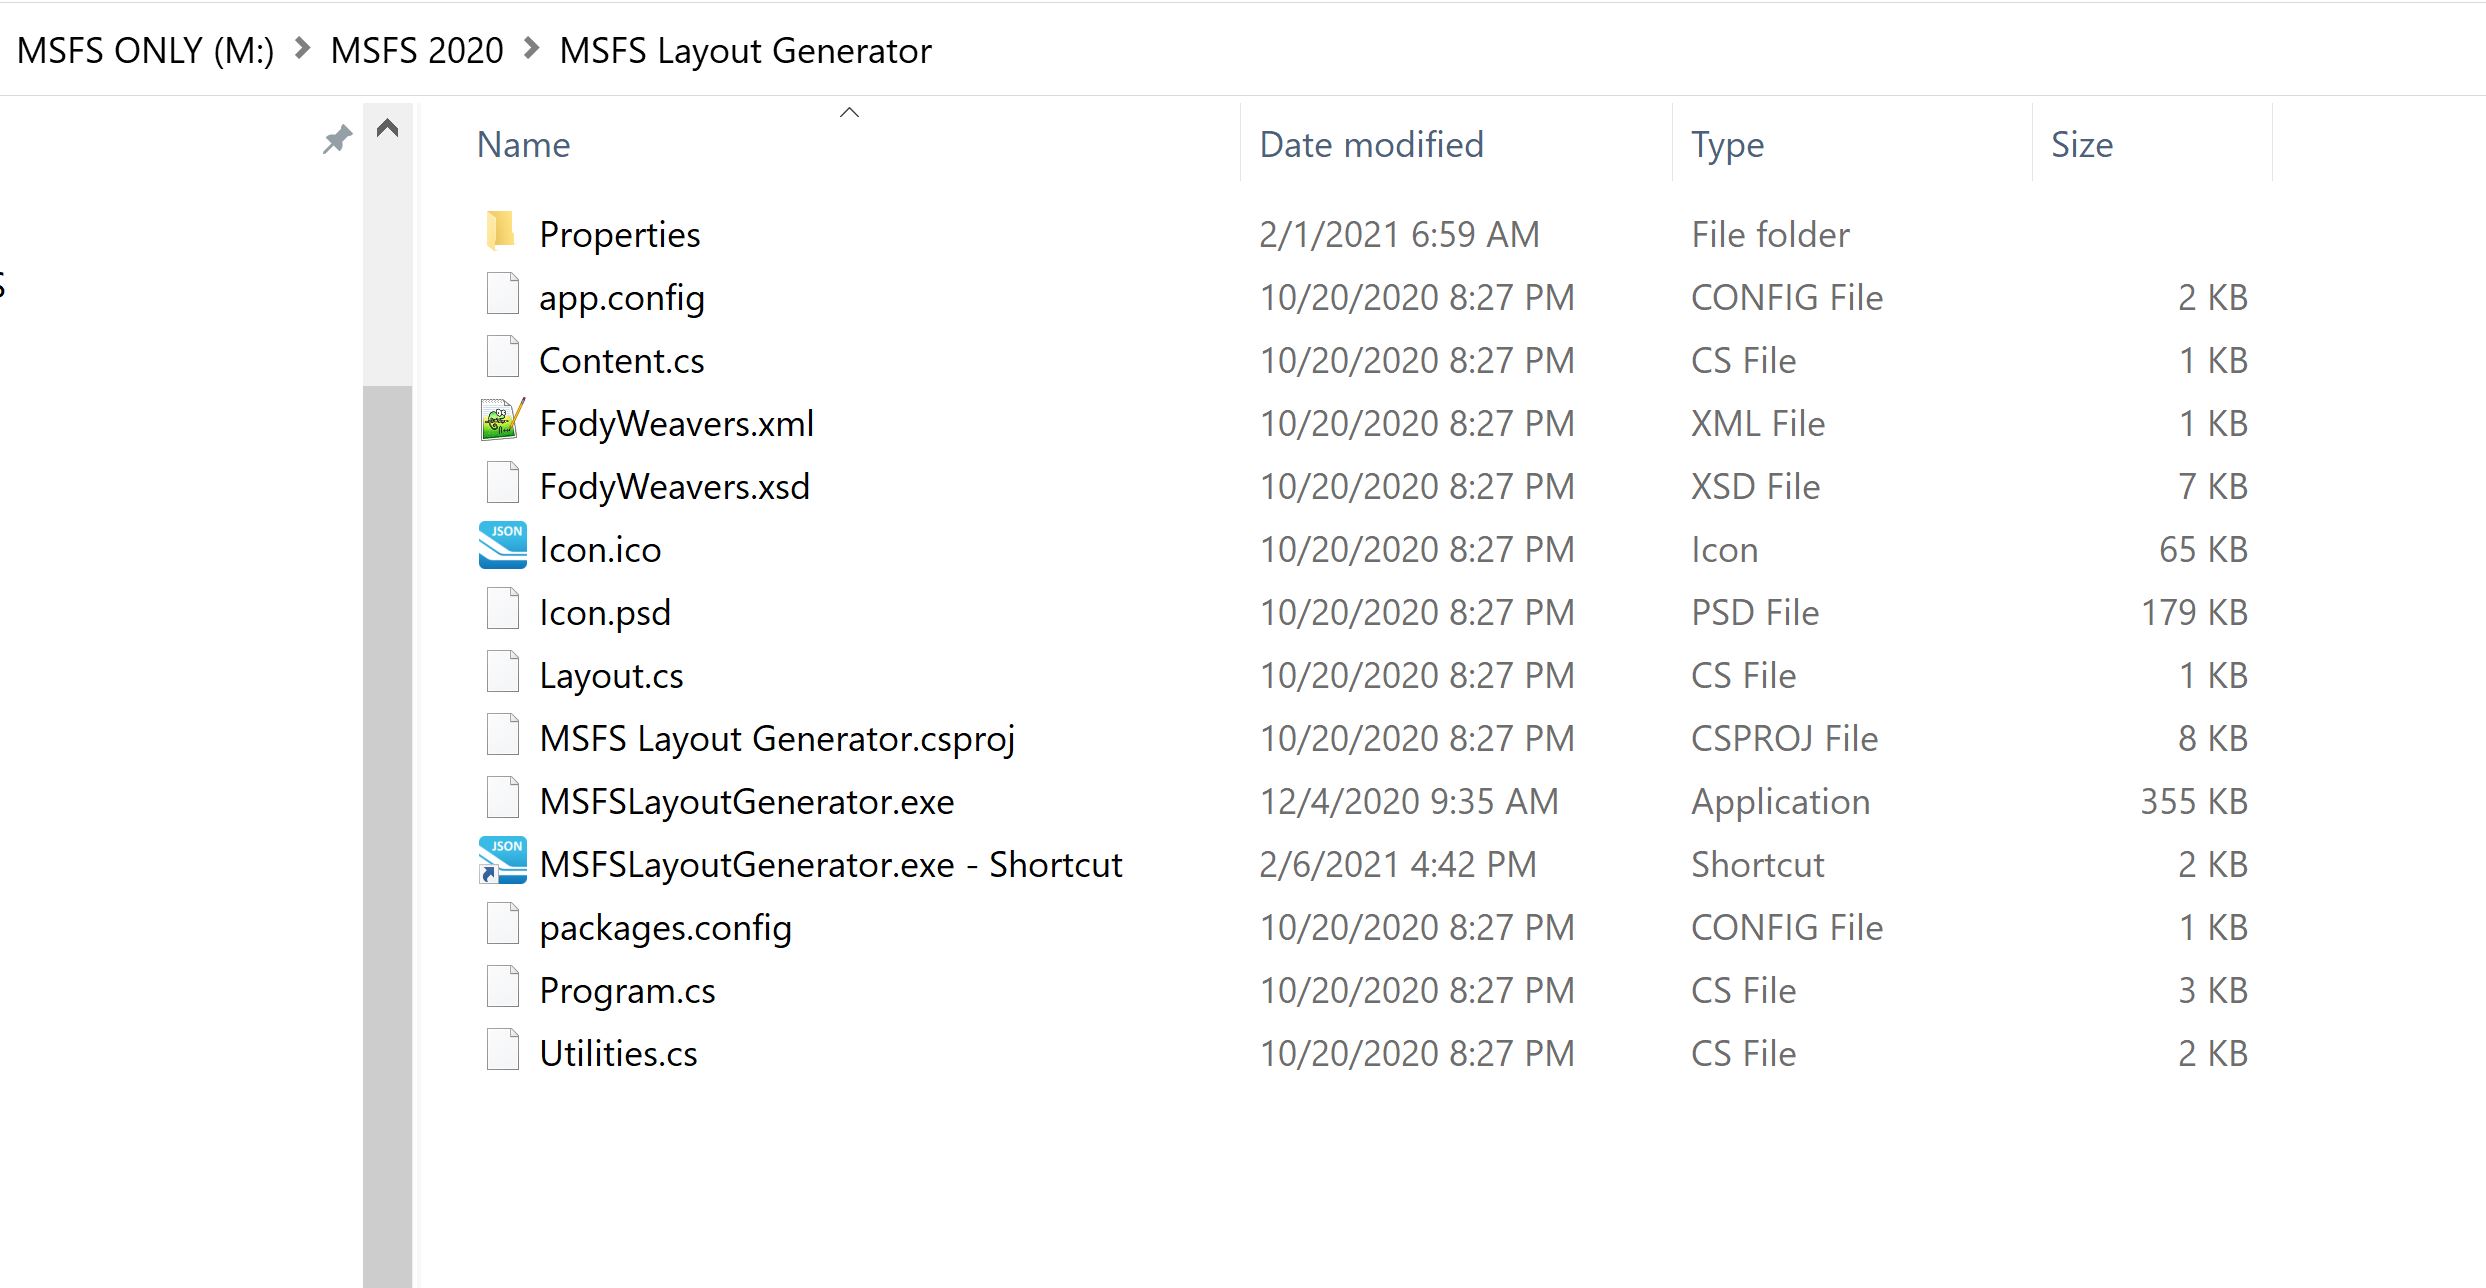Select MSFS Layout Generator.csproj file name
The width and height of the screenshot is (2486, 1288).
[x=777, y=739]
